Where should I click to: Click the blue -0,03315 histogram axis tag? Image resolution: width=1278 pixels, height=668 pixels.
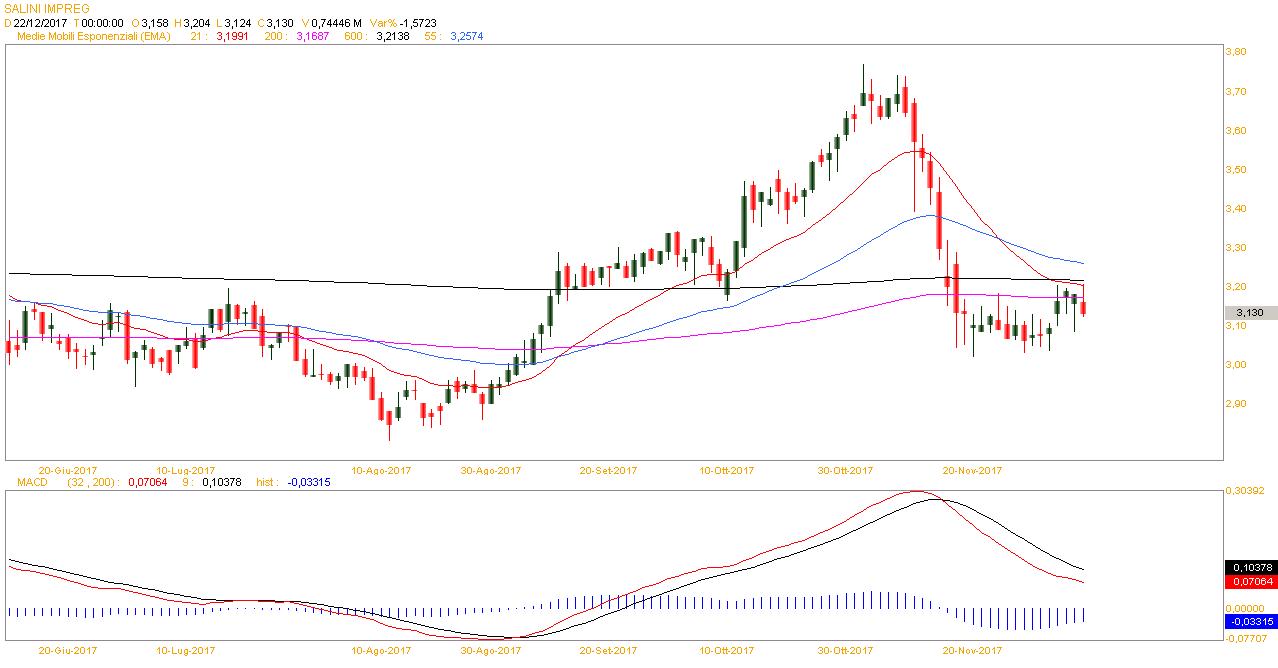click(x=1250, y=622)
